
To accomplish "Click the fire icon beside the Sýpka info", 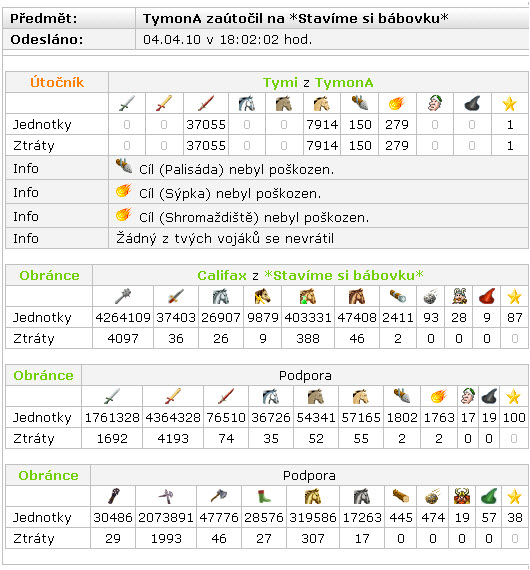I will [x=124, y=190].
